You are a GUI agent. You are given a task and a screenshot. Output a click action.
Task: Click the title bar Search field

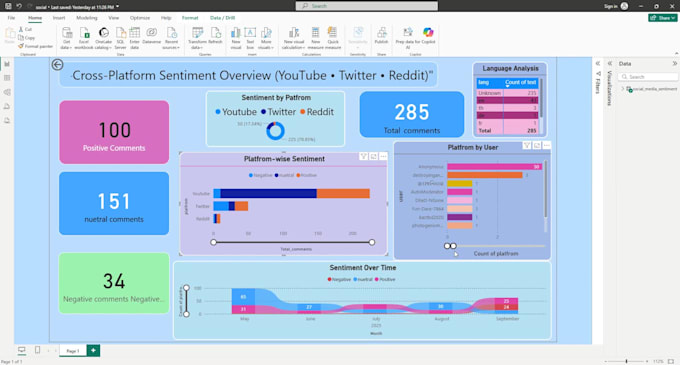pos(367,6)
